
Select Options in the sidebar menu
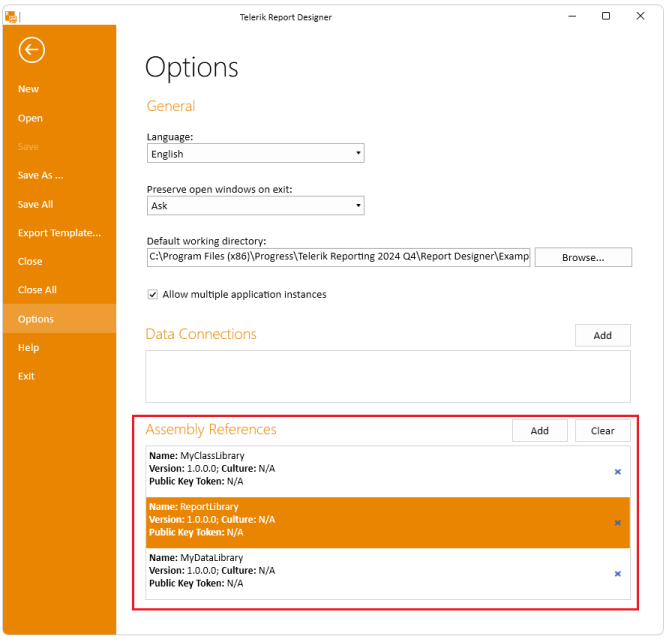tap(59, 319)
